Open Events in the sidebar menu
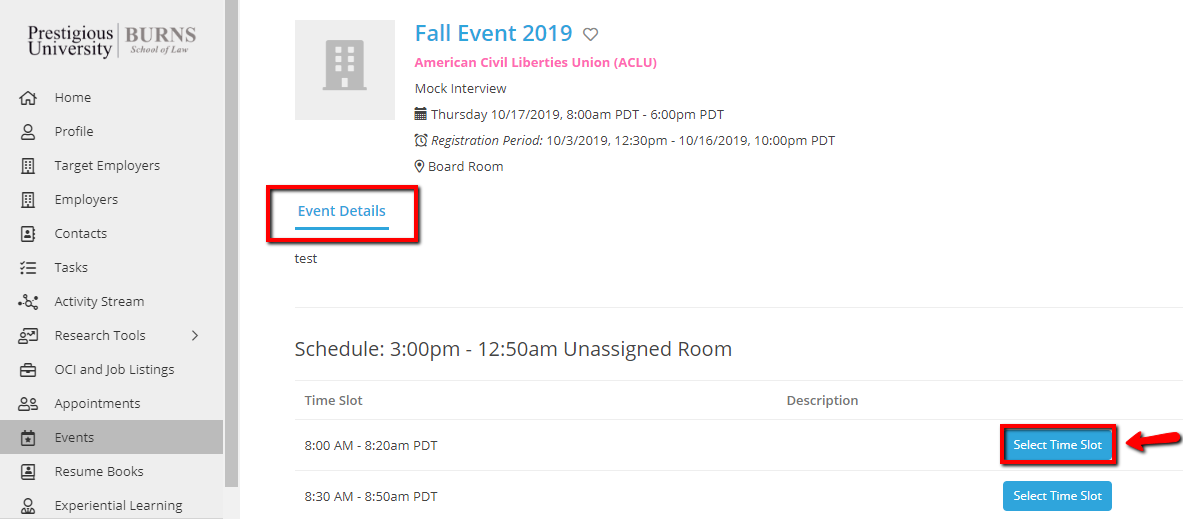1183x519 pixels. (74, 438)
